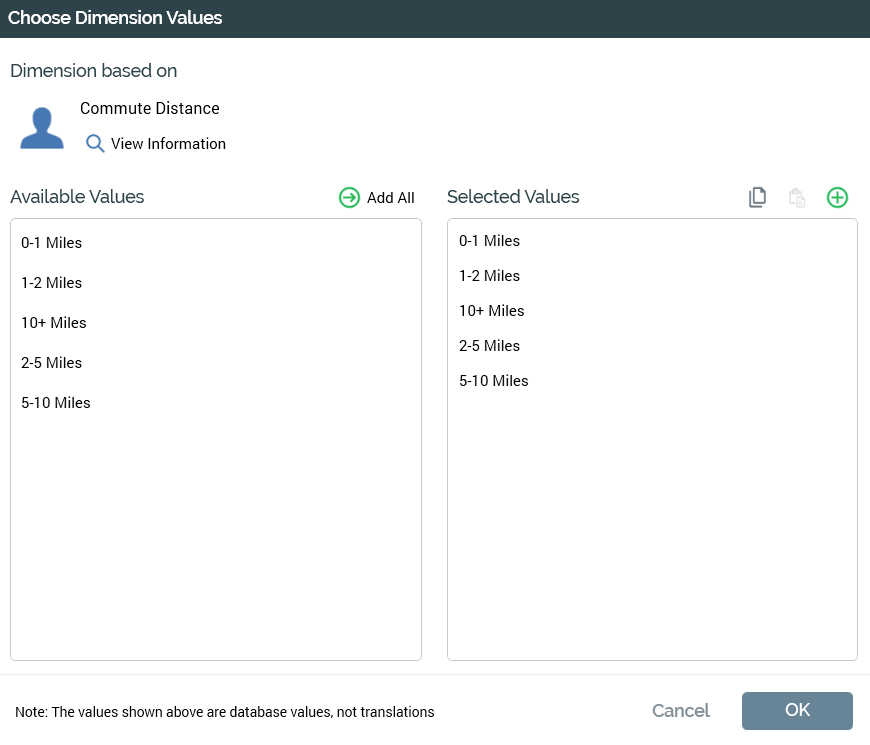Highlight 1-2 Miles in Selected Values
Image resolution: width=870 pixels, height=745 pixels.
click(490, 276)
